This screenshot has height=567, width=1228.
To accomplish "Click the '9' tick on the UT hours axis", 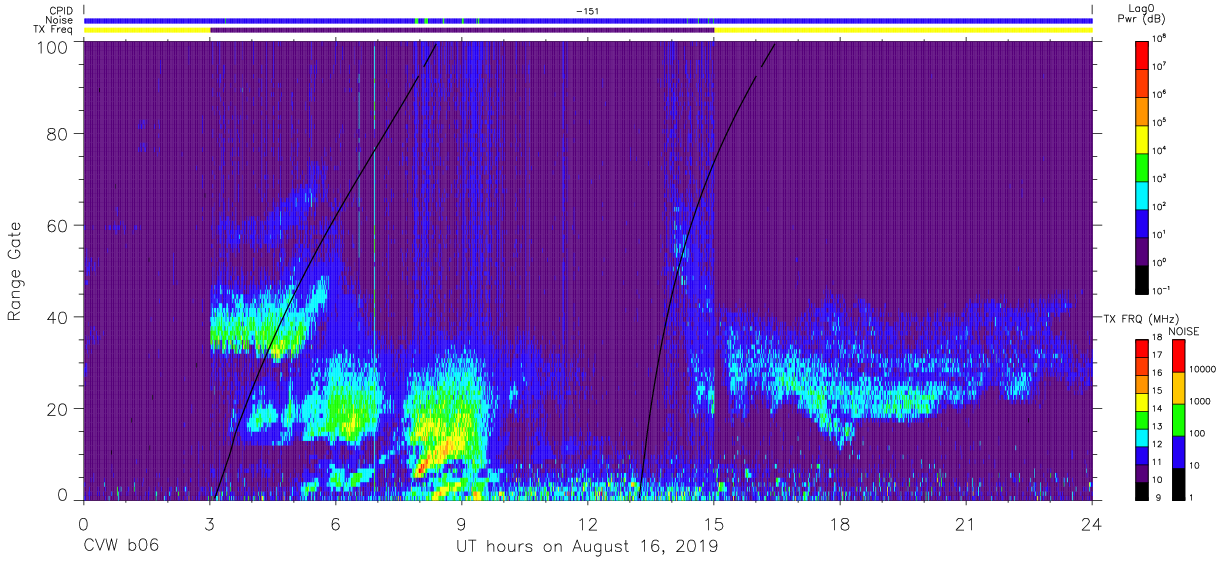I will click(462, 523).
